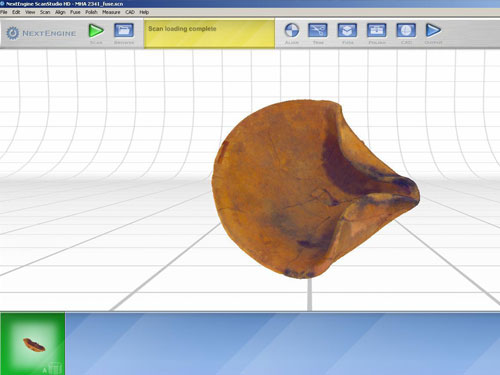500x375 pixels.
Task: Open the Scan menu
Action: click(x=45, y=12)
